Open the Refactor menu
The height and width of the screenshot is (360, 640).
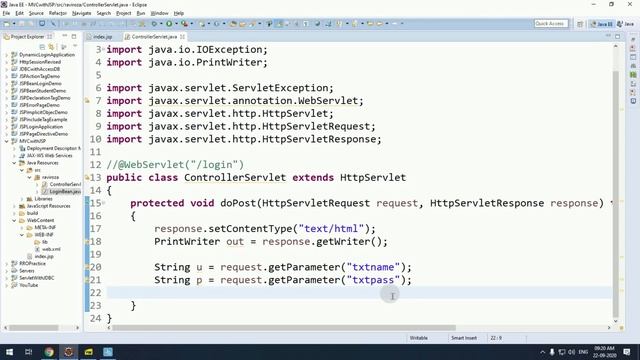coord(58,13)
